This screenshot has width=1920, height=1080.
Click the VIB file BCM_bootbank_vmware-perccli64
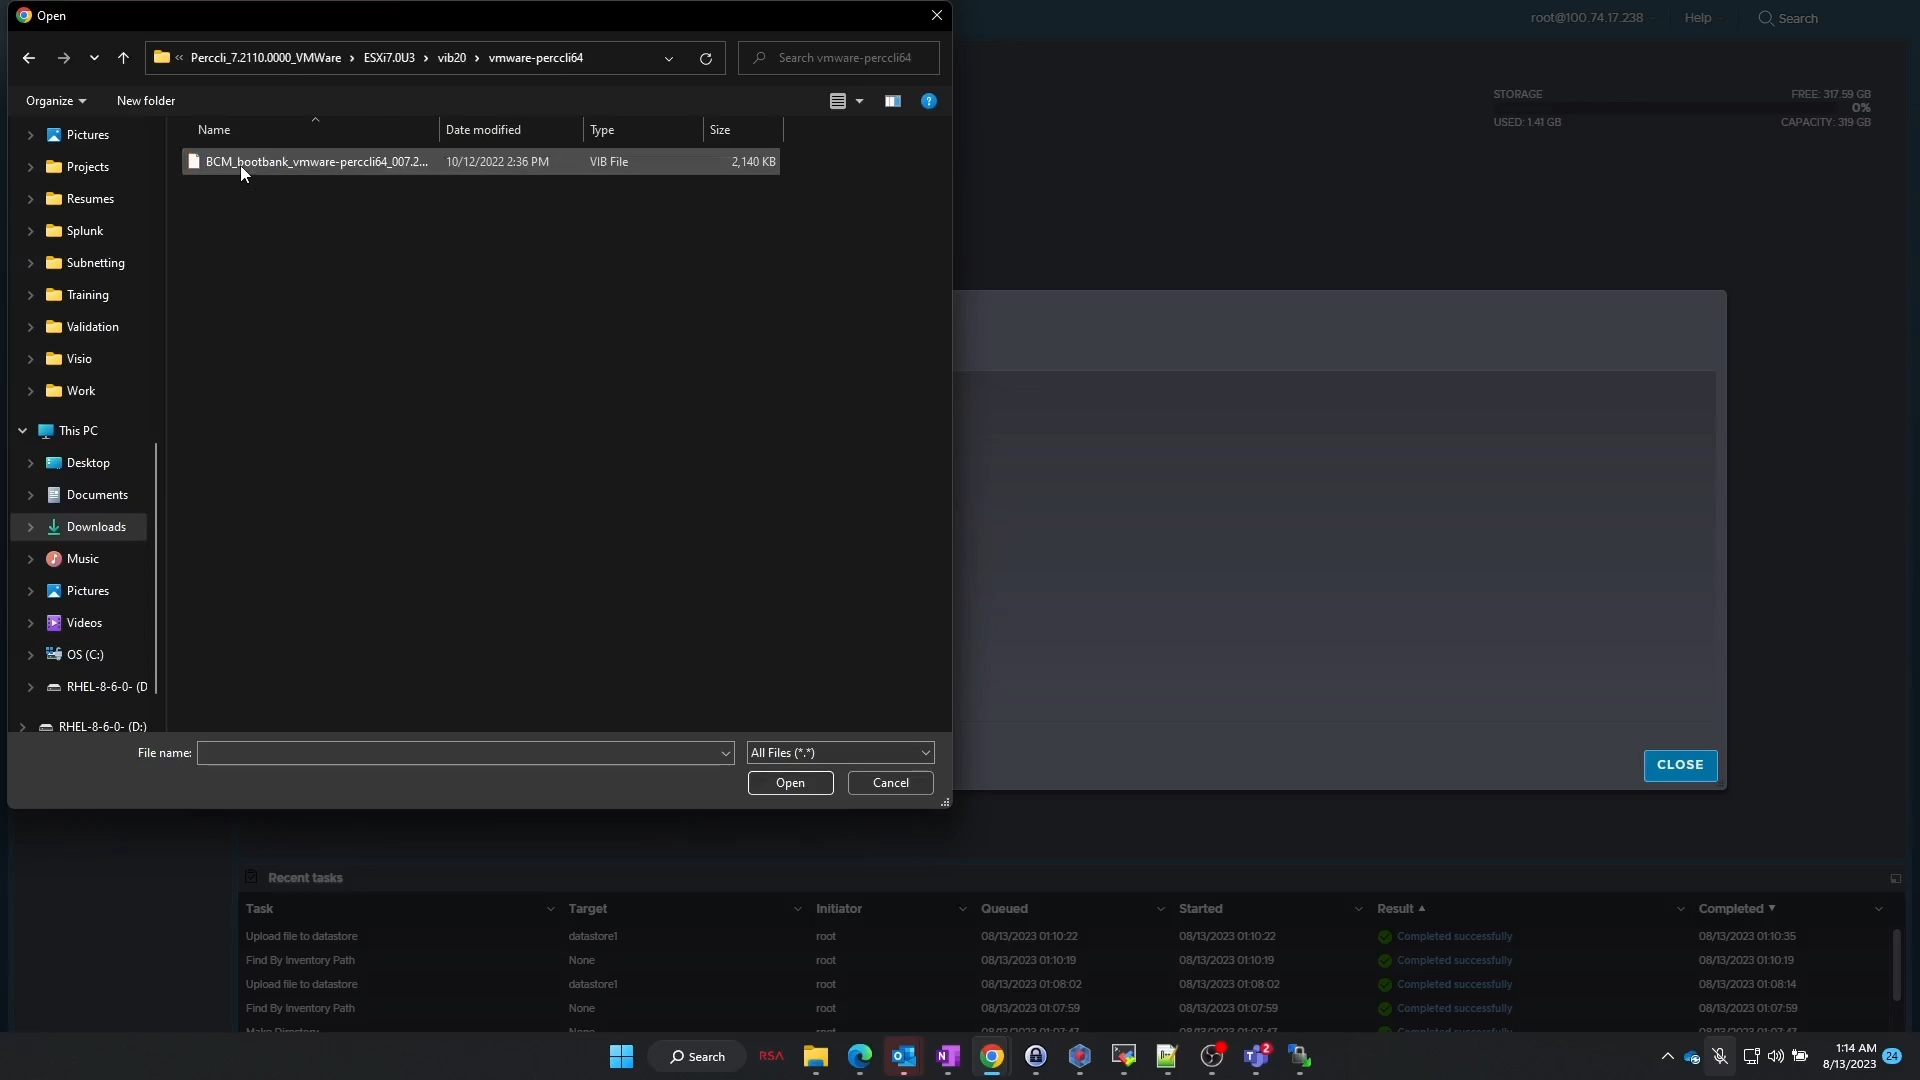pyautogui.click(x=316, y=161)
